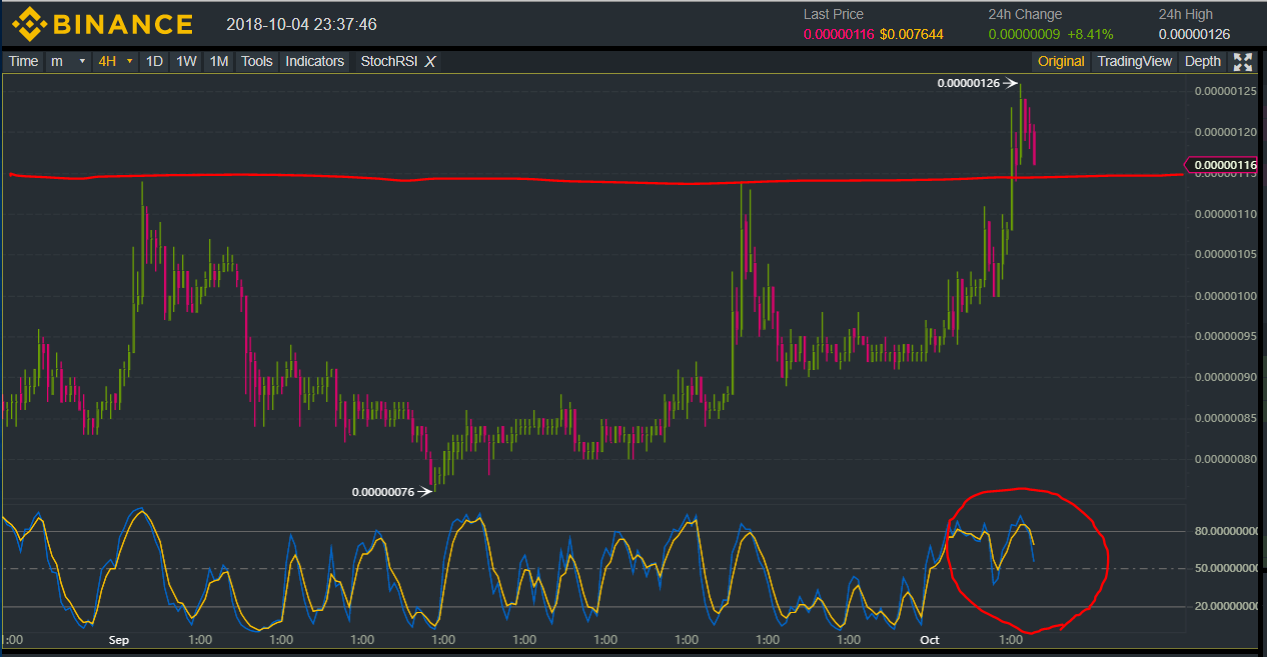The image size is (1267, 657).
Task: Expand chart to fullscreen
Action: [1243, 62]
